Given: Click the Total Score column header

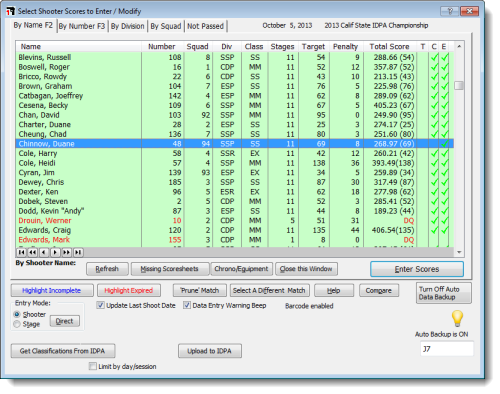Looking at the screenshot, I should coord(389,46).
